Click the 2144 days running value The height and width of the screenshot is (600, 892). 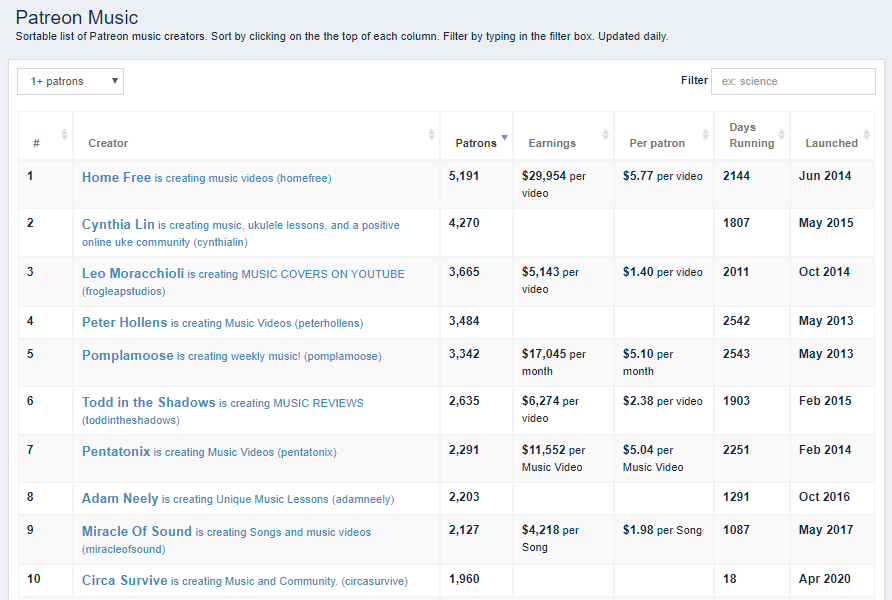click(x=736, y=176)
